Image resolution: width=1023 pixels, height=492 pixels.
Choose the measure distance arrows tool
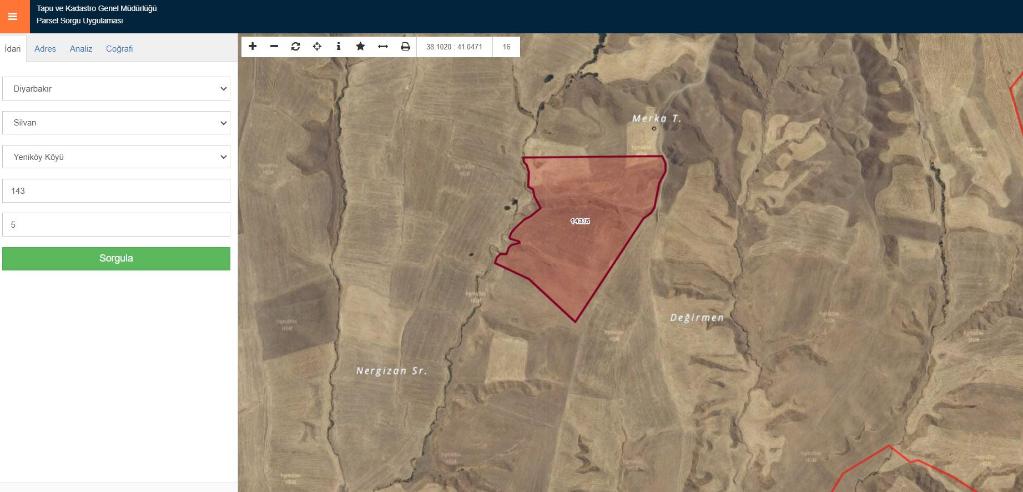tap(382, 46)
